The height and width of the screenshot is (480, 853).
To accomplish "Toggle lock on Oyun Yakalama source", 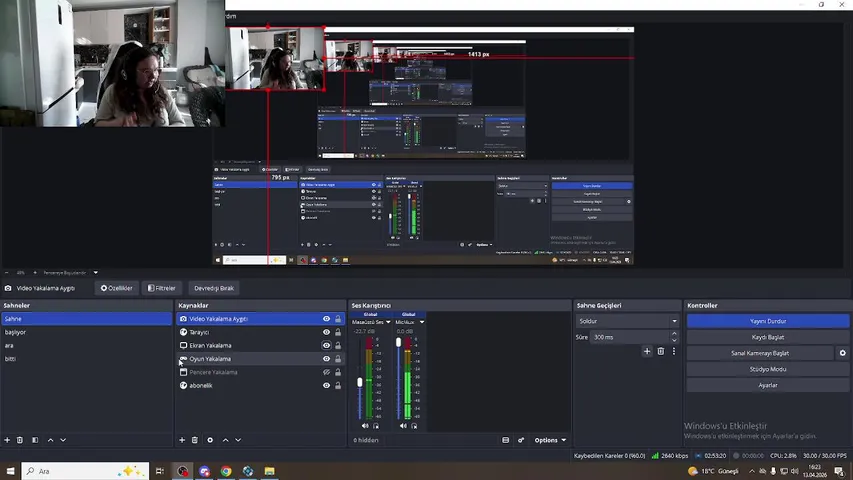I will (338, 359).
